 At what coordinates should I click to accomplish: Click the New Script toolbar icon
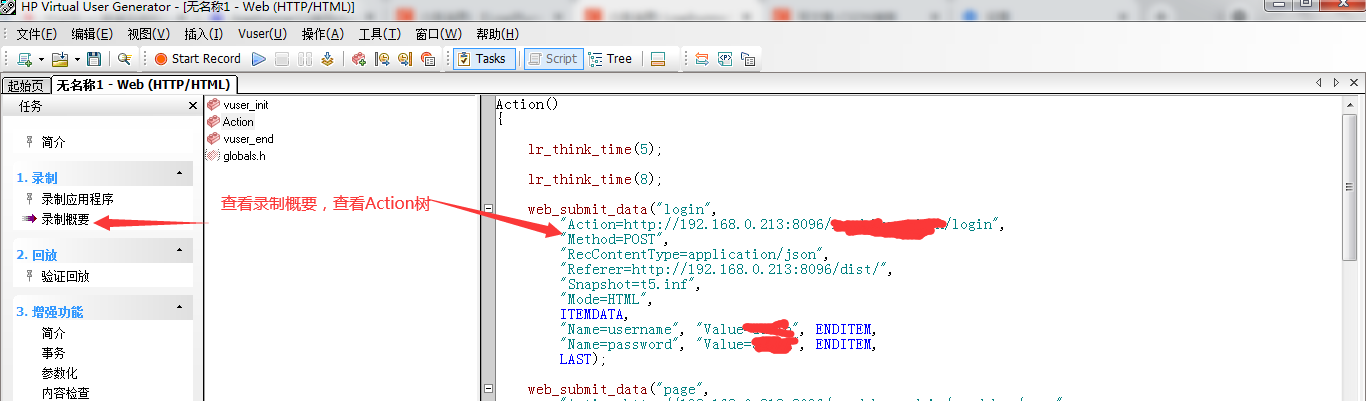tap(24, 59)
